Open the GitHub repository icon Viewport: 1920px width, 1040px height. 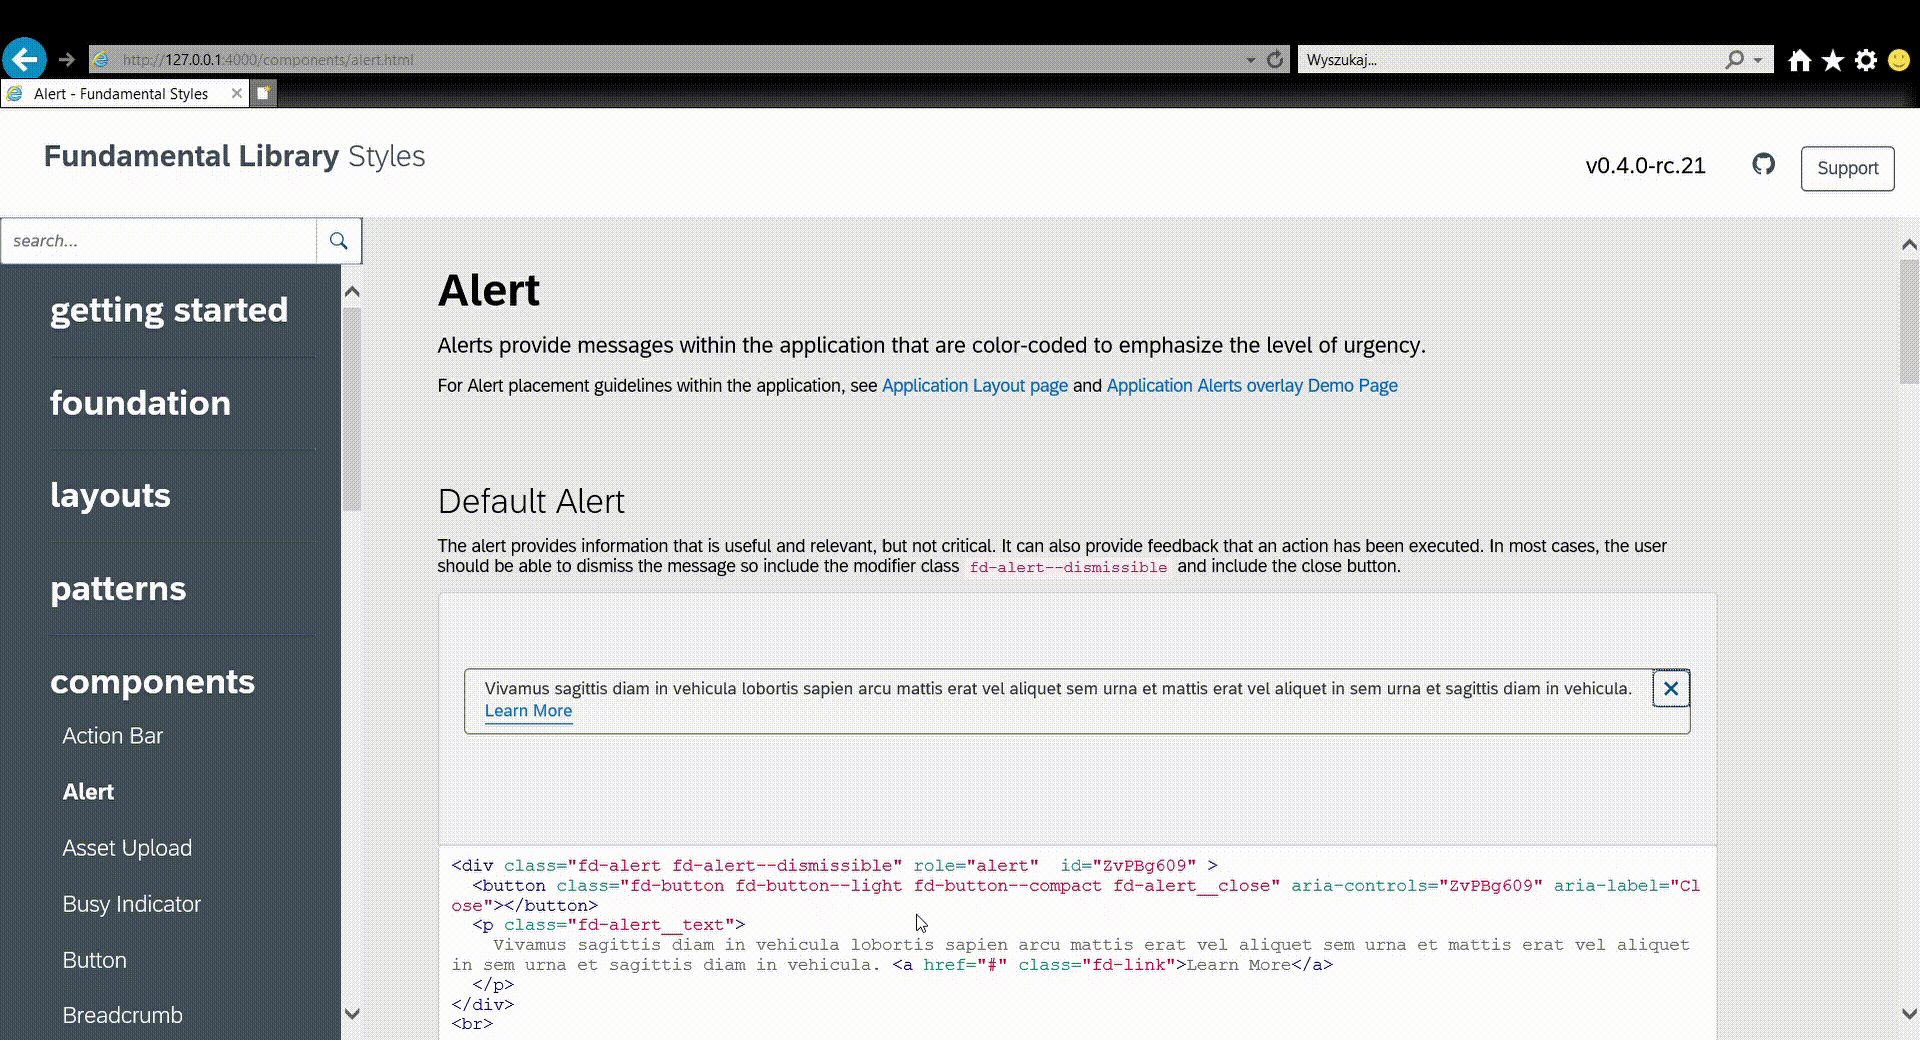pyautogui.click(x=1764, y=164)
